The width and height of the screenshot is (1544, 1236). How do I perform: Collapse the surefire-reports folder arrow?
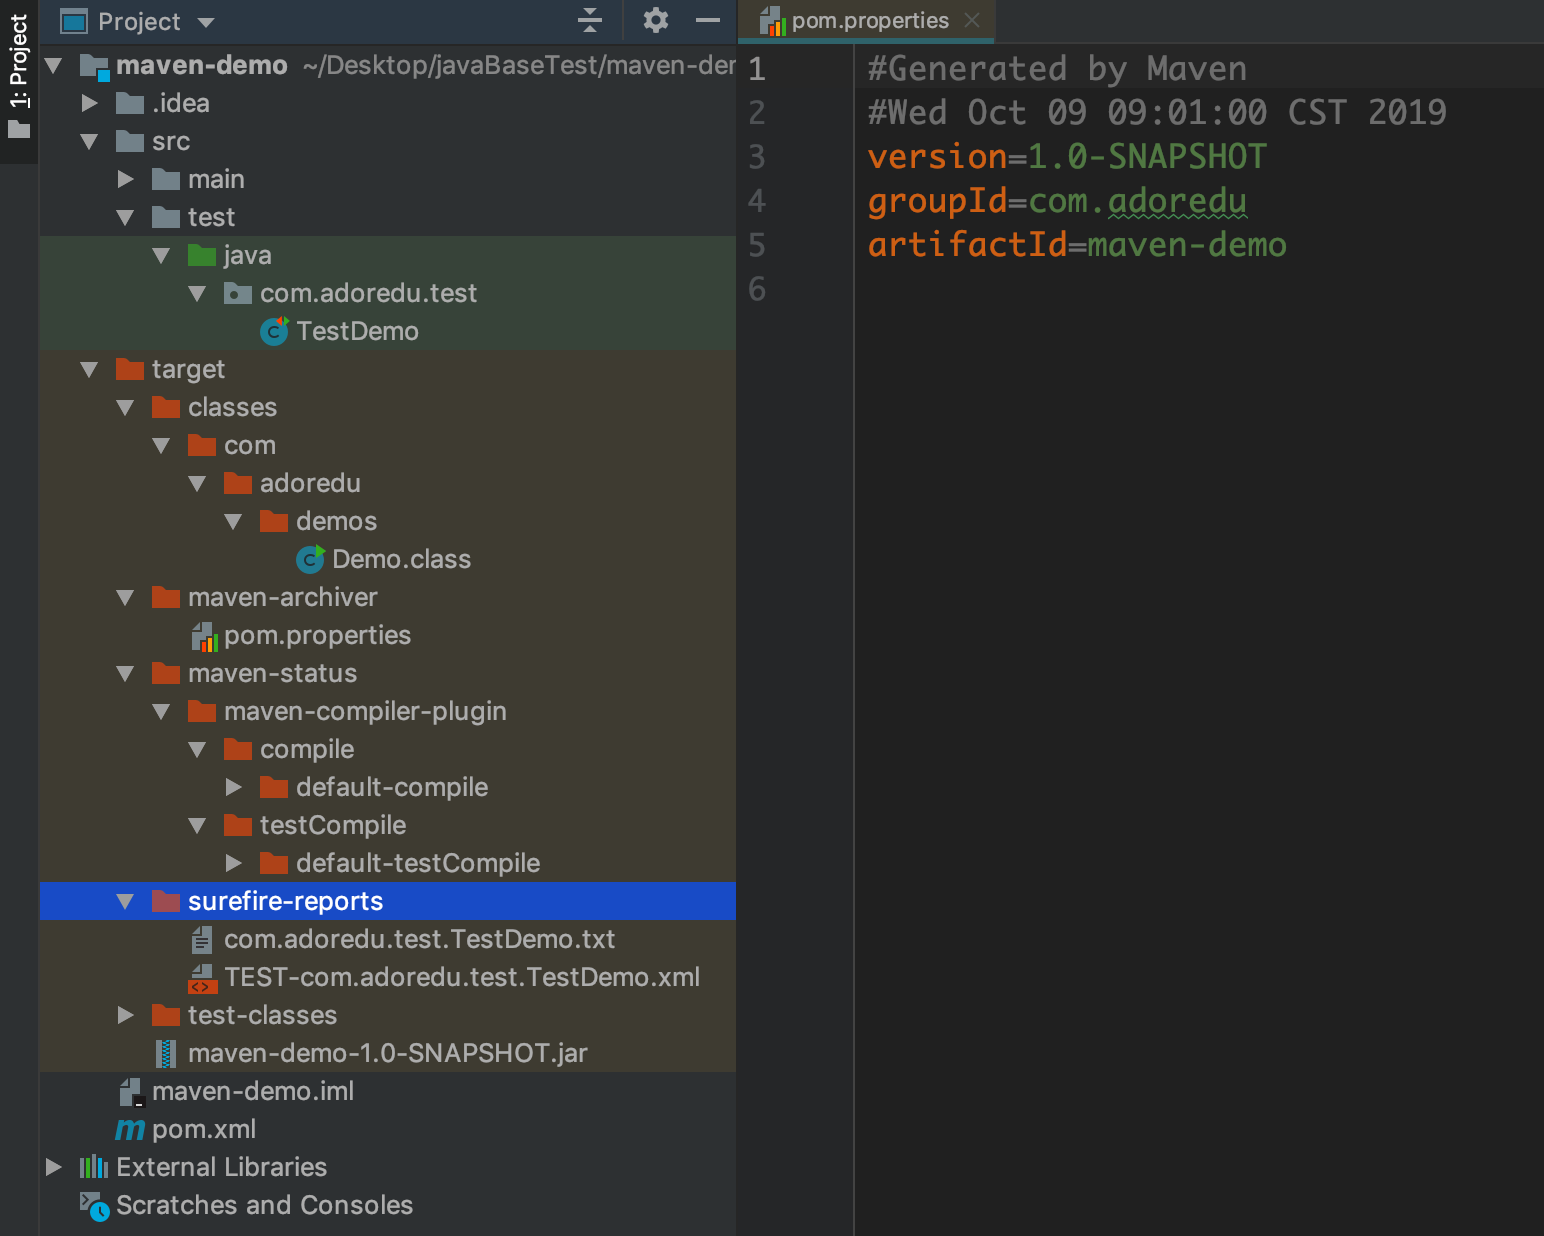coord(125,901)
